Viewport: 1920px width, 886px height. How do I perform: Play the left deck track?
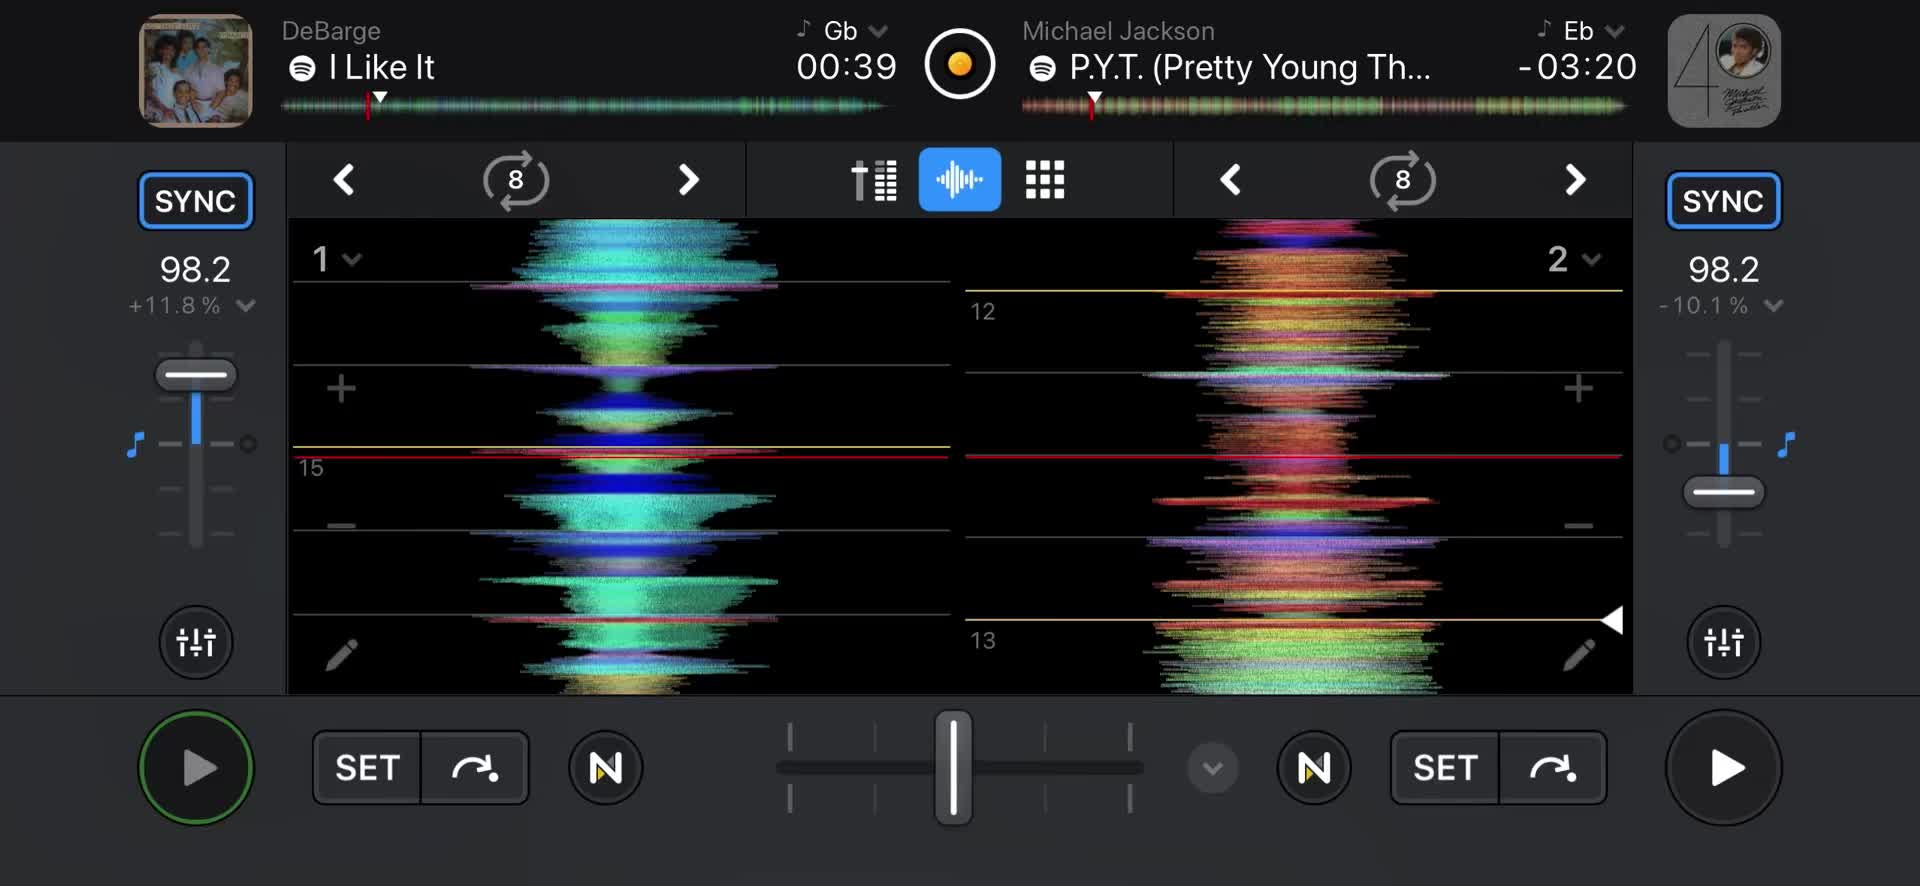pyautogui.click(x=196, y=768)
